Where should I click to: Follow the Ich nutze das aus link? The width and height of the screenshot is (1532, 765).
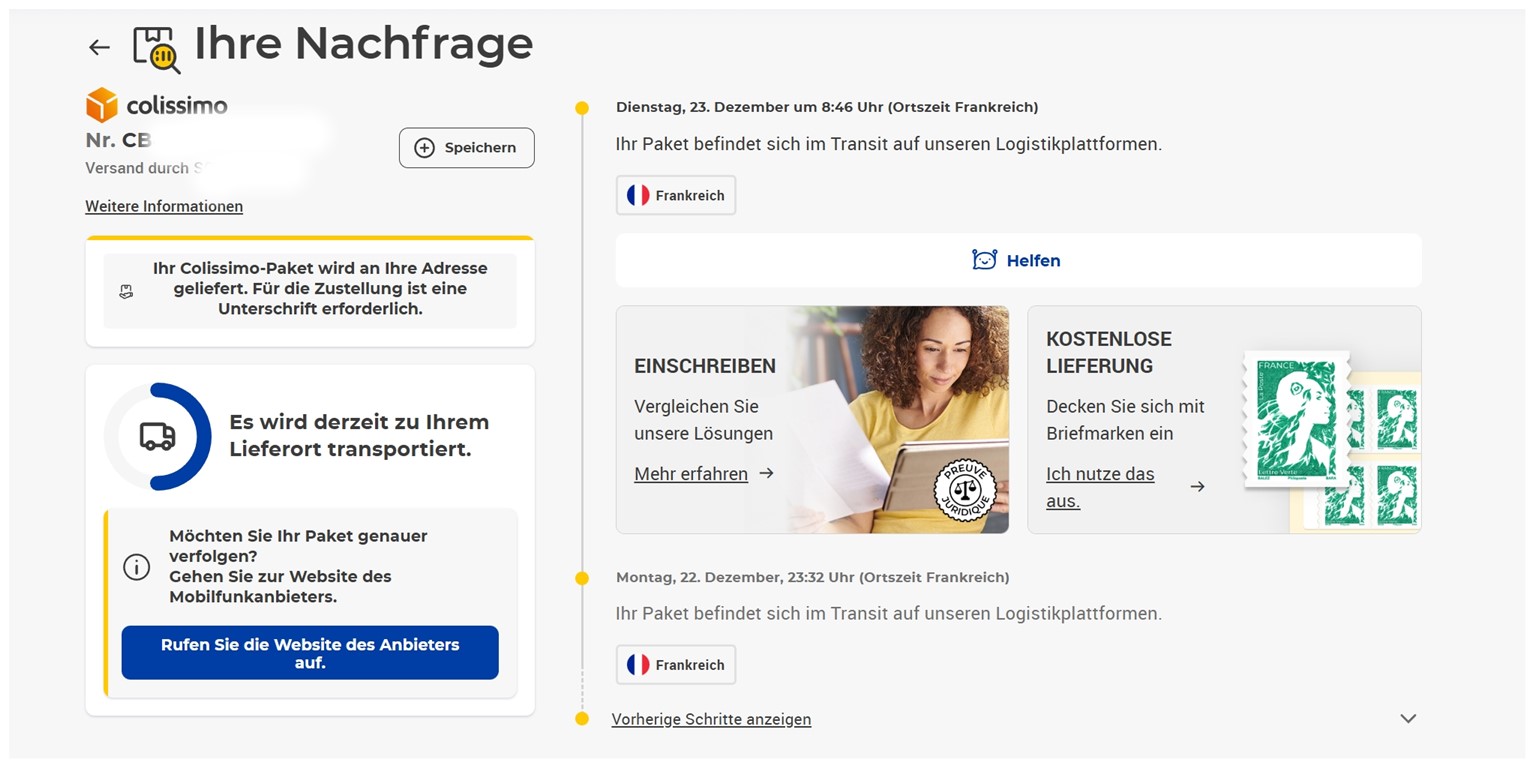(x=1100, y=487)
